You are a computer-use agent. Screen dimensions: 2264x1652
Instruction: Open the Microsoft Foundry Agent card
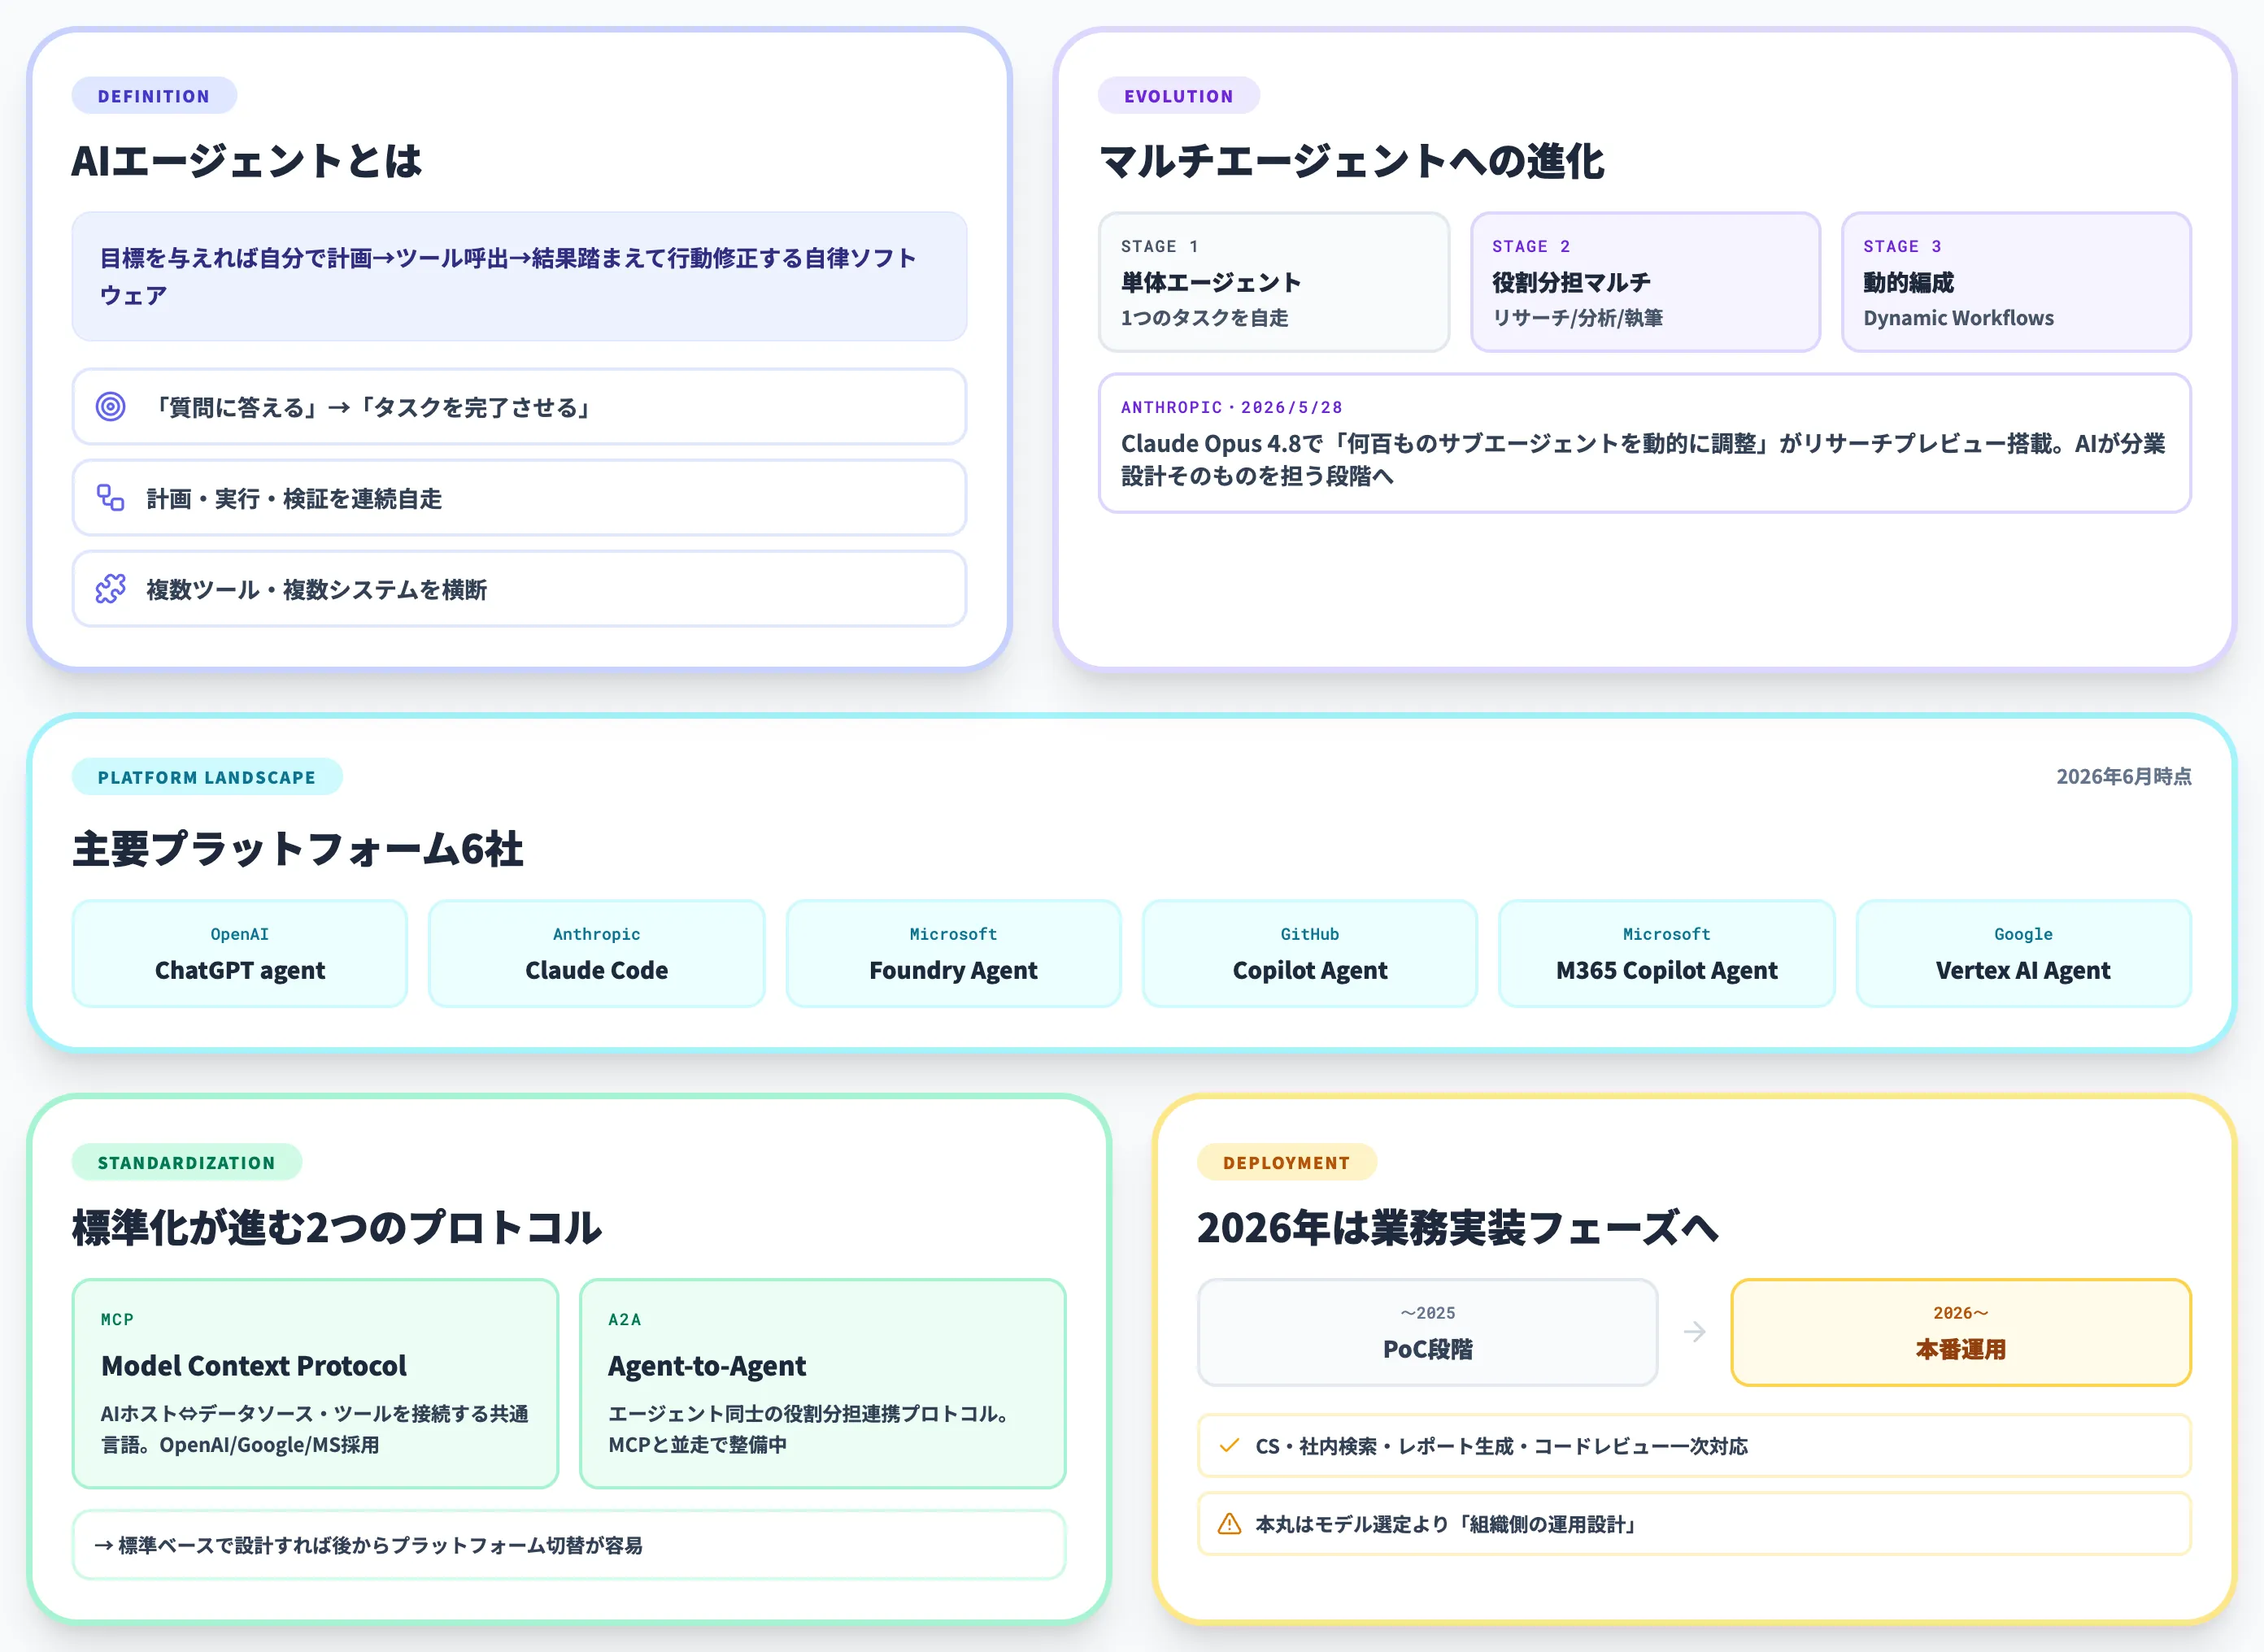pyautogui.click(x=953, y=953)
